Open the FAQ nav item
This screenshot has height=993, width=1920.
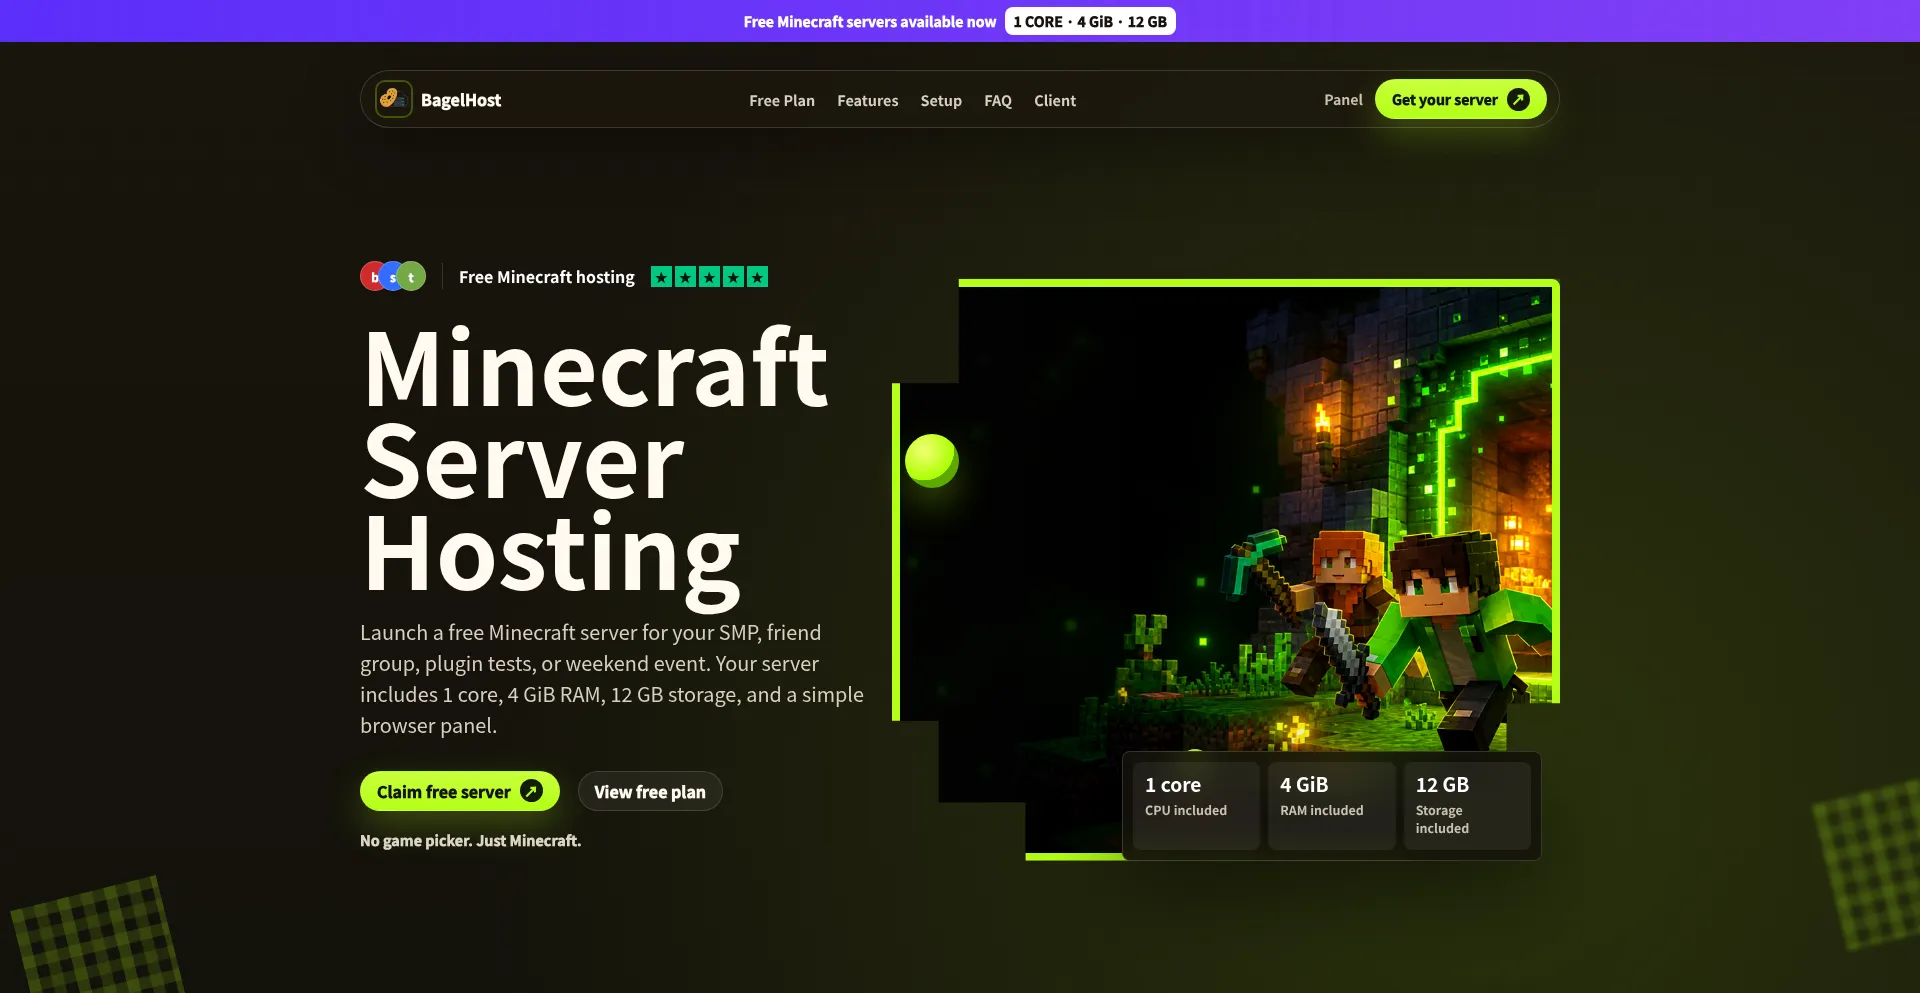pos(998,100)
